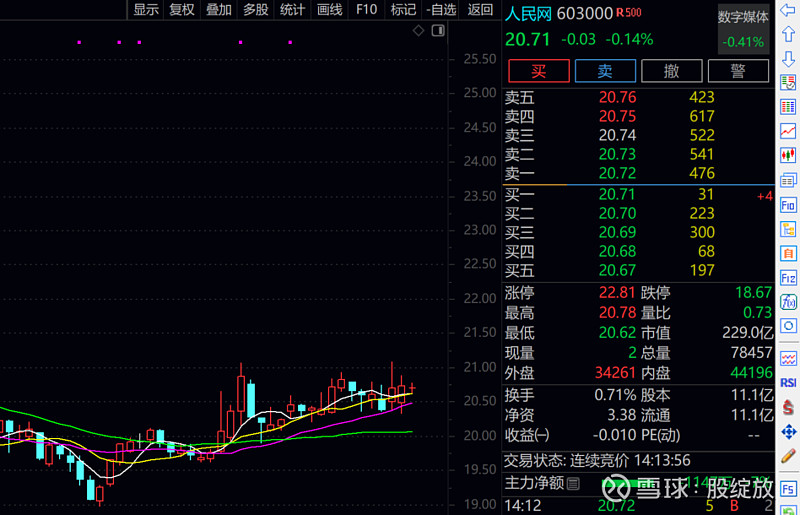Open the tree structure sidebar icon
The height and width of the screenshot is (515, 800).
point(788,229)
